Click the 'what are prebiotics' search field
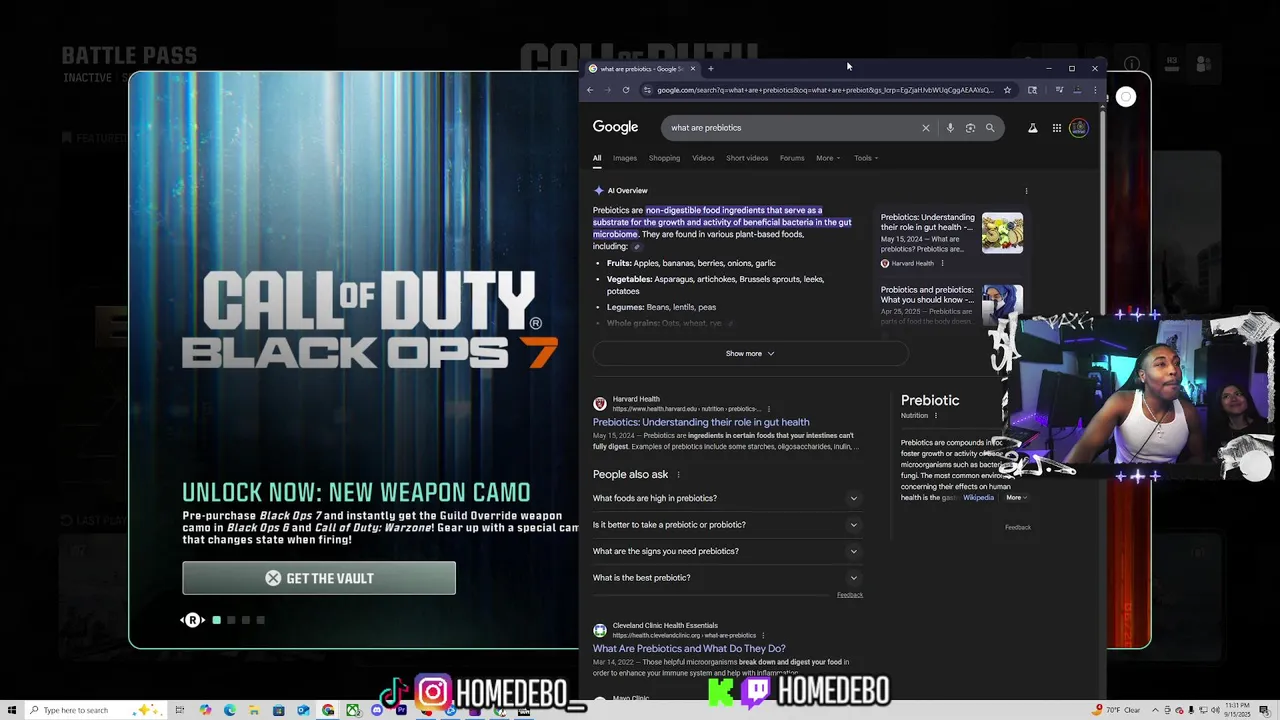Image resolution: width=1280 pixels, height=720 pixels. click(790, 128)
